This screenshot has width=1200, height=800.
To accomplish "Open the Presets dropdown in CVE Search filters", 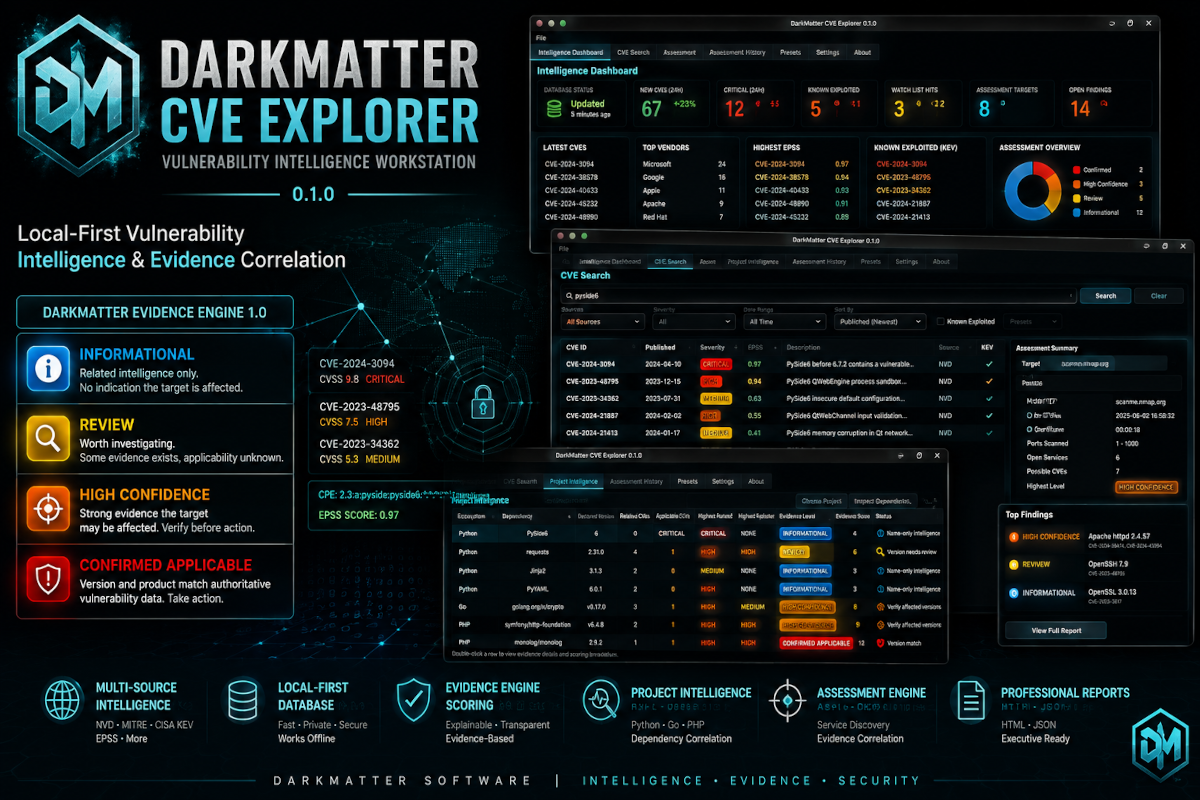I will 1032,322.
